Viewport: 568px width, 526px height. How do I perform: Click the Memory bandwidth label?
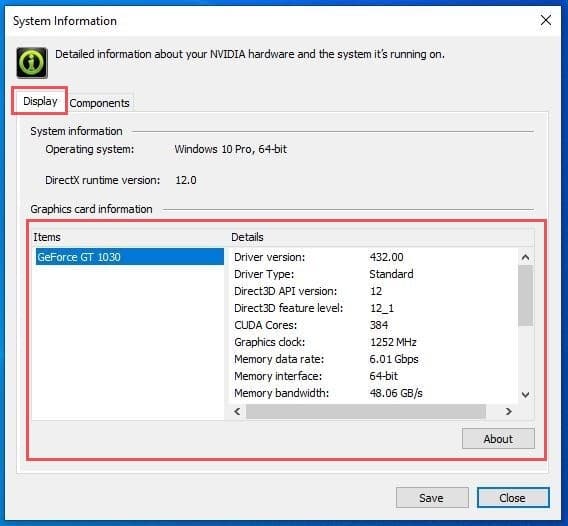coord(281,393)
